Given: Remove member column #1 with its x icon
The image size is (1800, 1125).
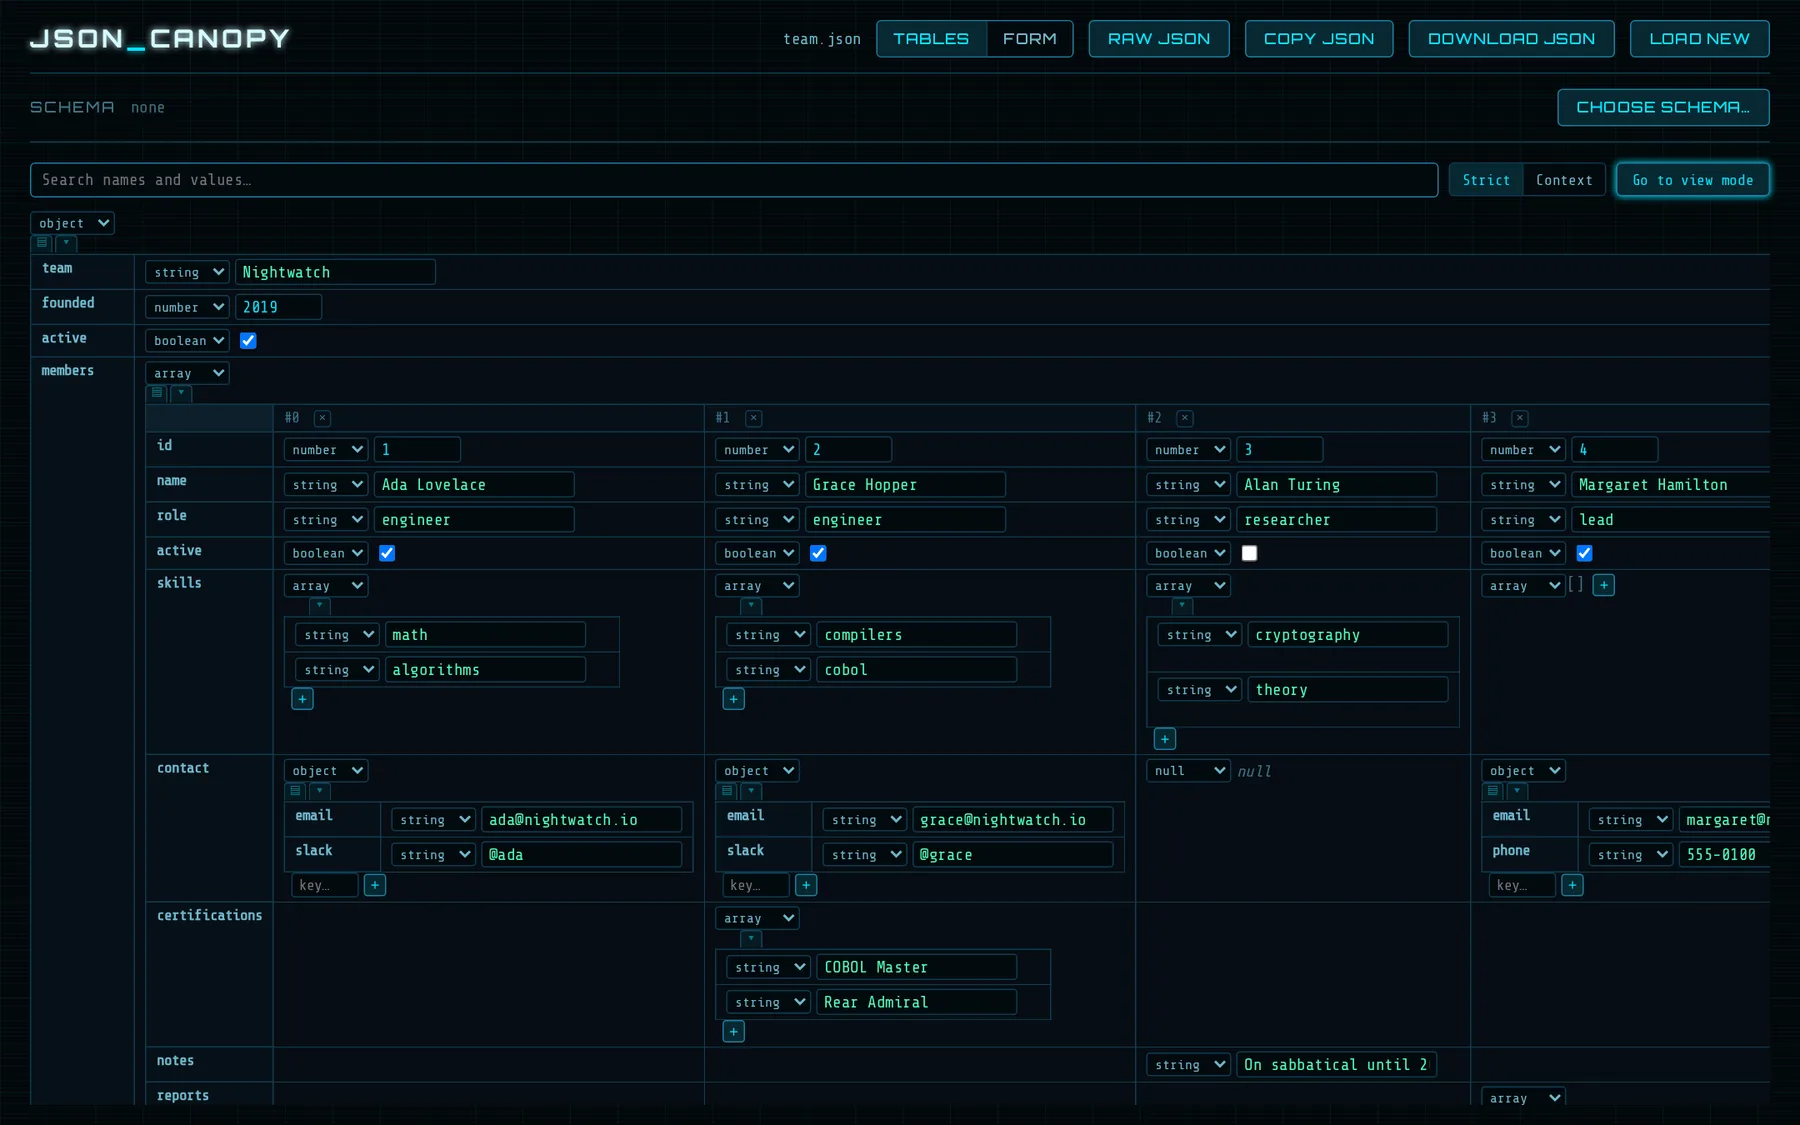Looking at the screenshot, I should coord(754,418).
